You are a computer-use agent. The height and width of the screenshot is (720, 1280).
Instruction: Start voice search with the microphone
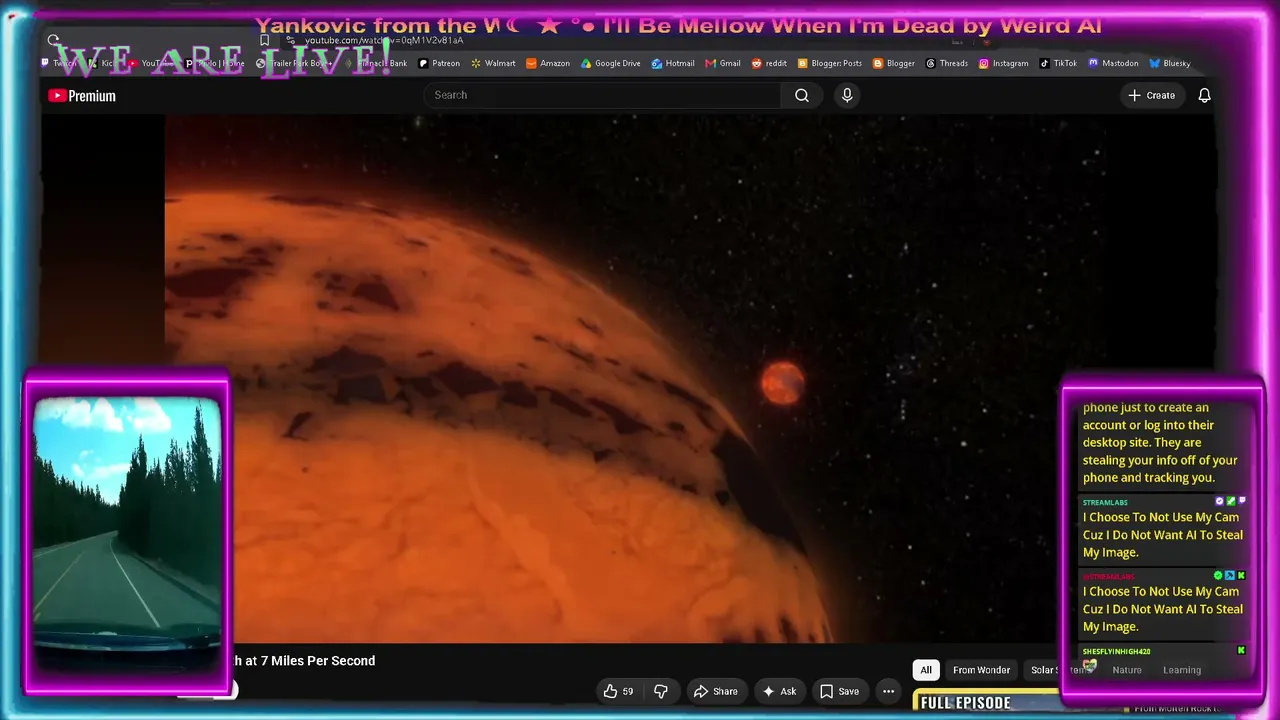tap(847, 95)
